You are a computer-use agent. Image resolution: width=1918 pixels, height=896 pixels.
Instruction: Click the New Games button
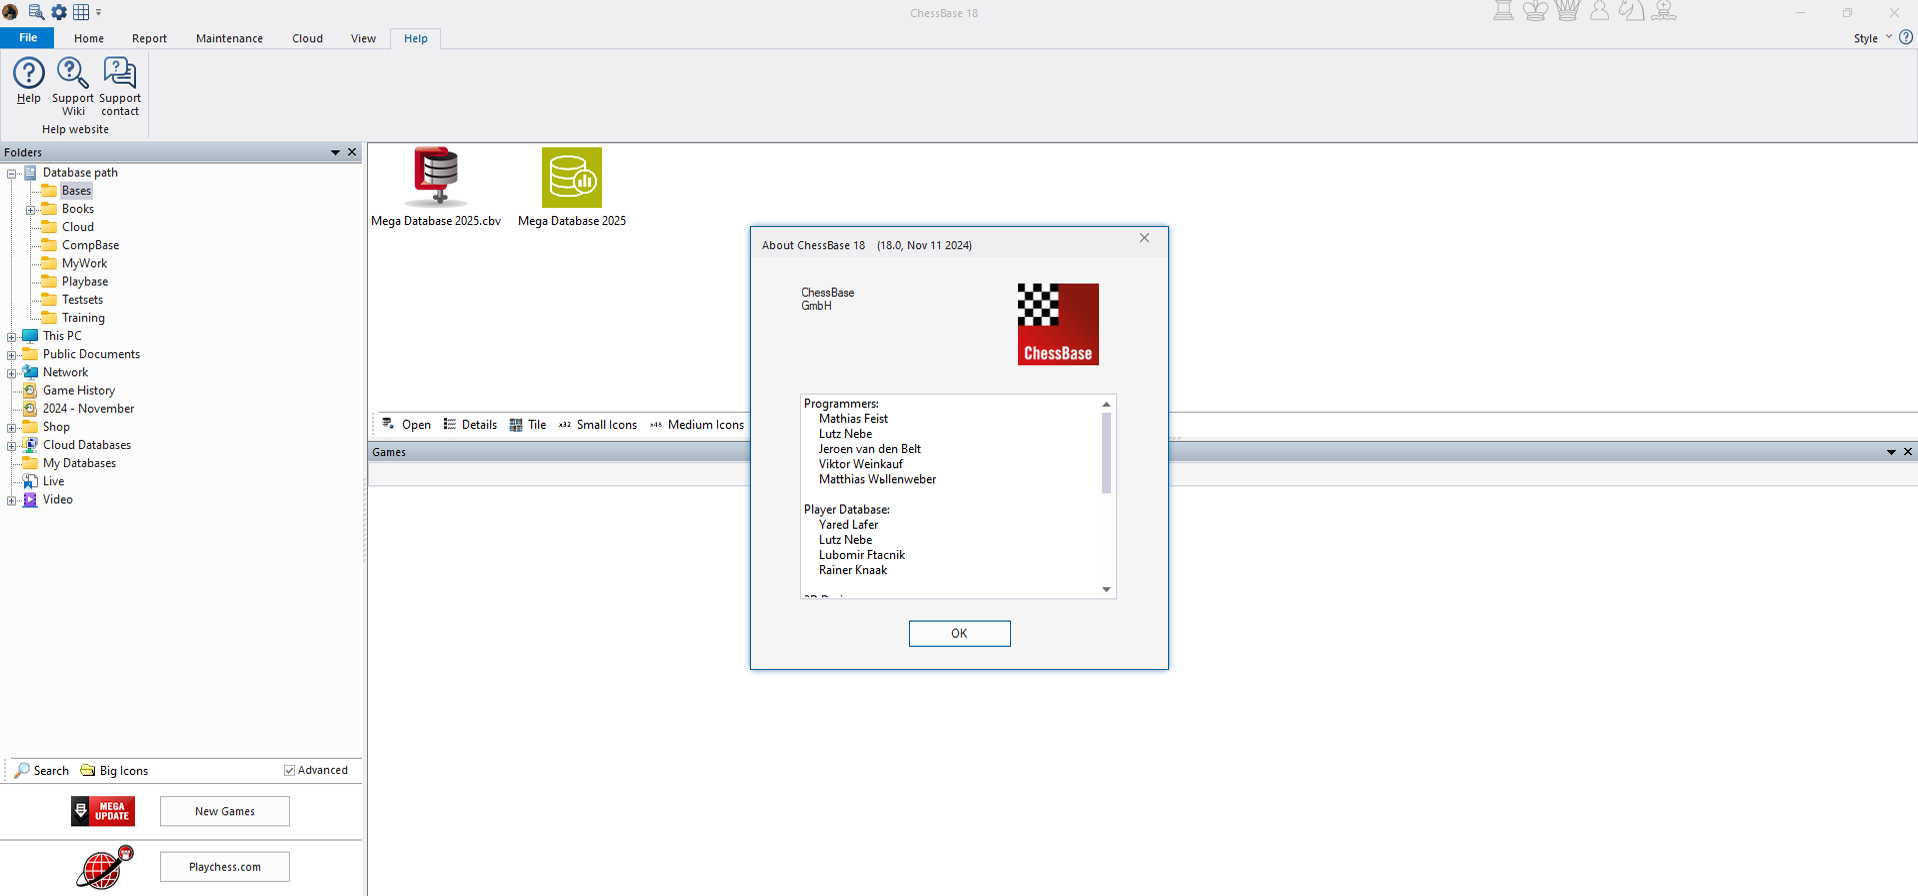225,811
